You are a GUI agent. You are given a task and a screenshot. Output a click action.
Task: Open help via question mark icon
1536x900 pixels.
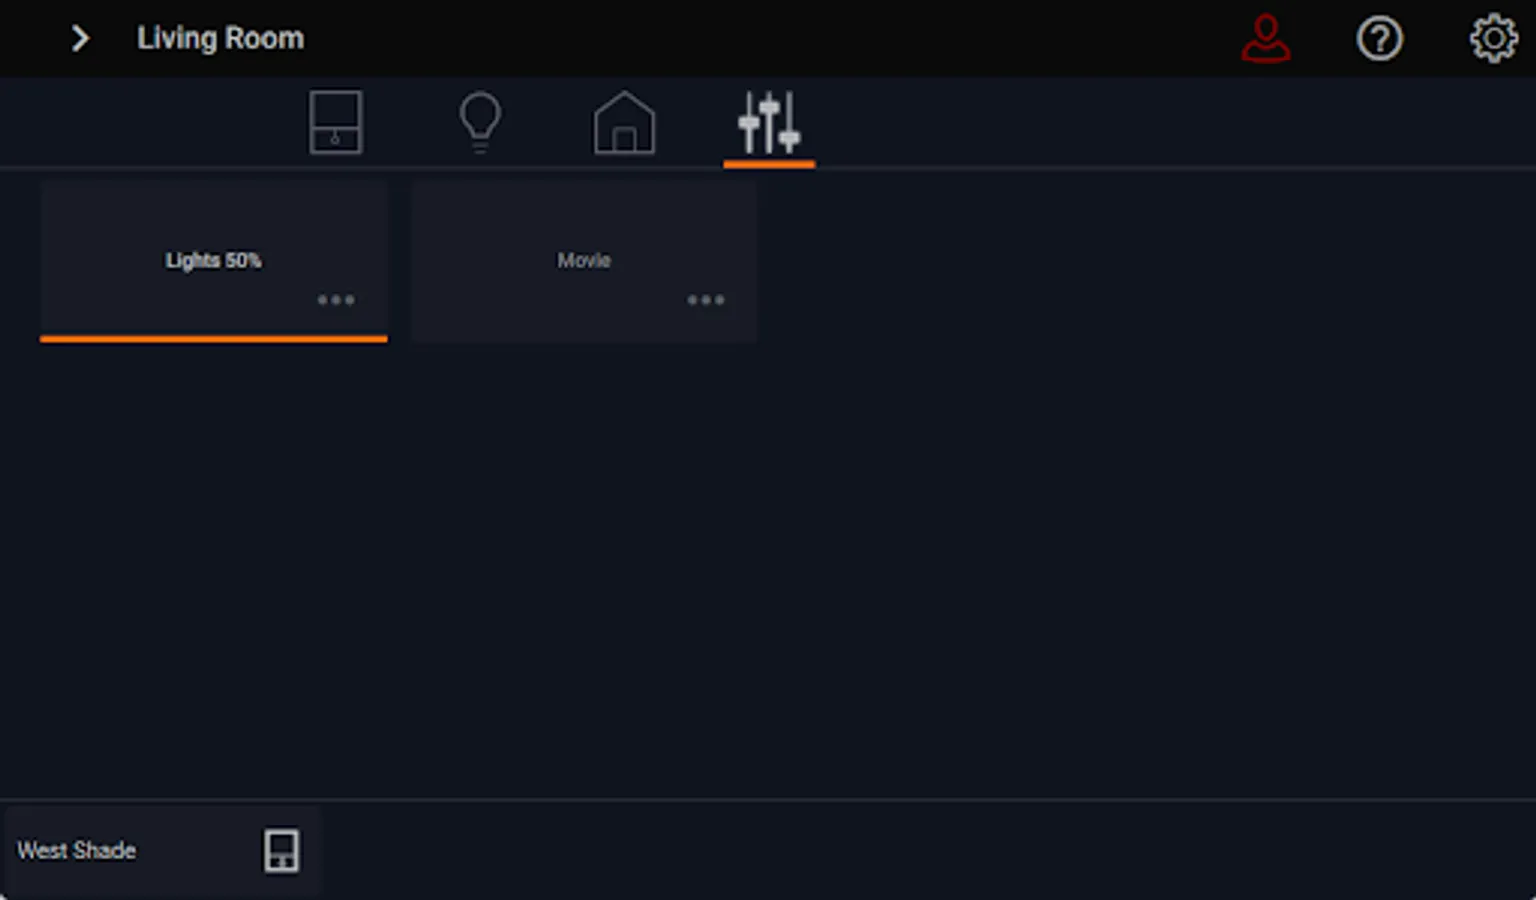click(x=1379, y=39)
